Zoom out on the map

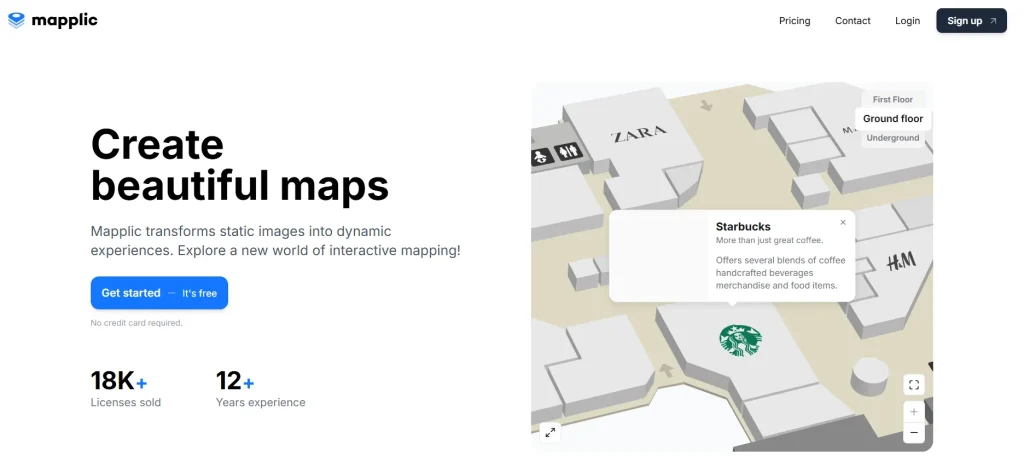(914, 432)
